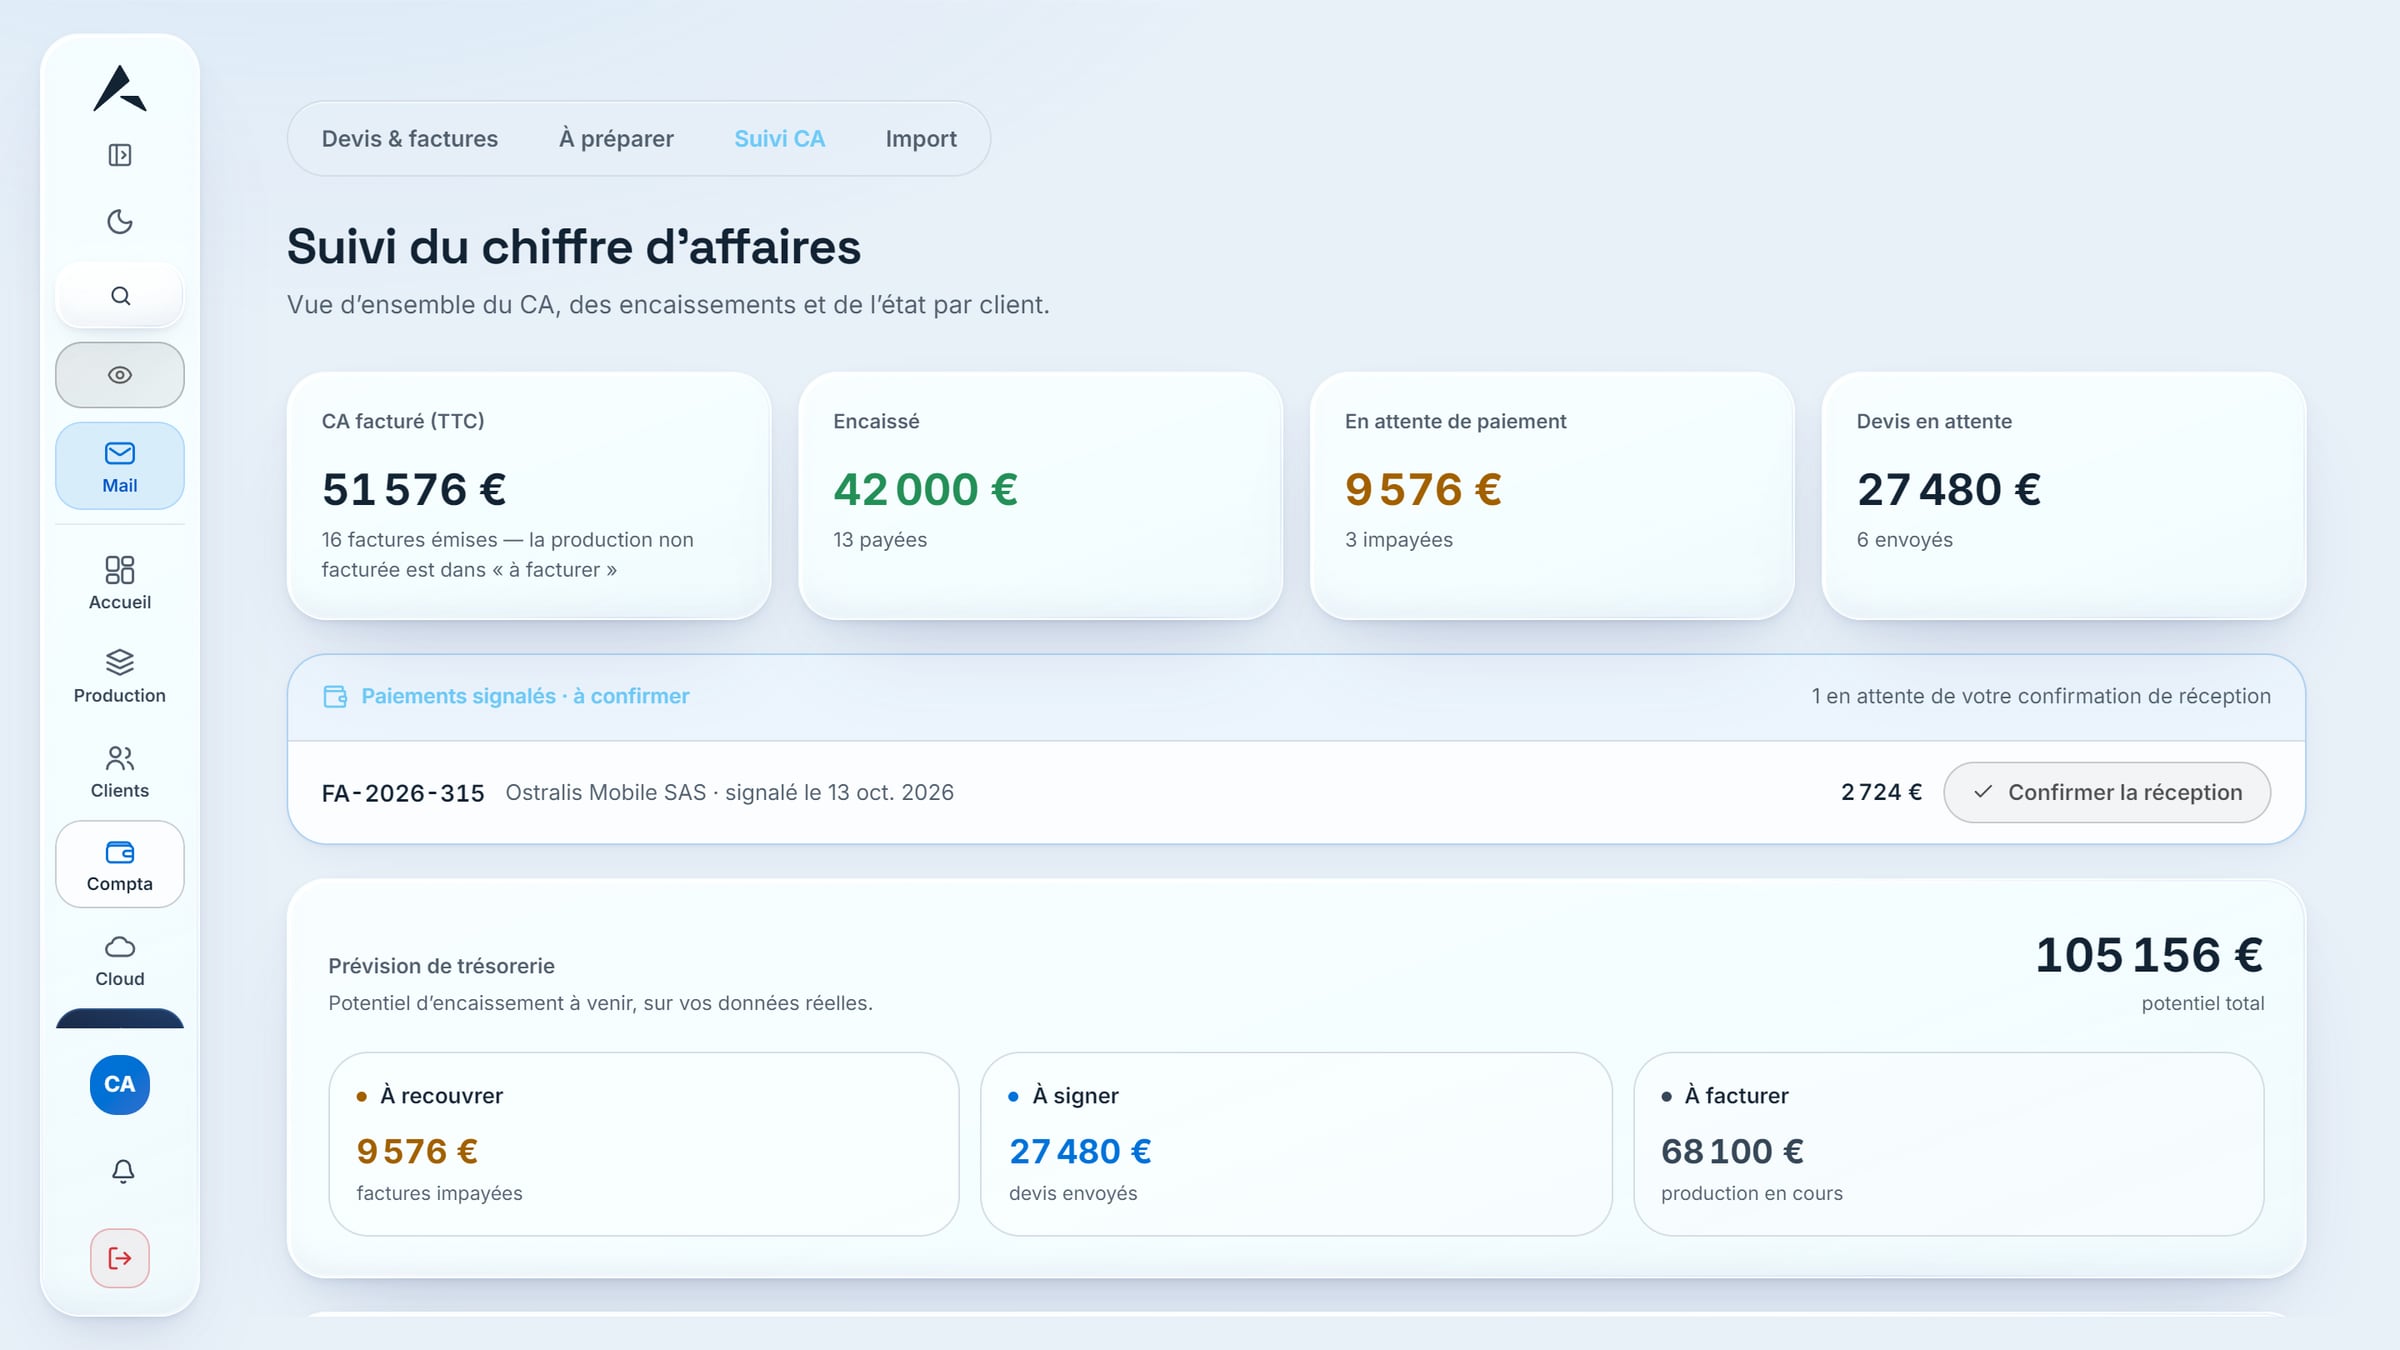Go to Accueil dashboard
This screenshot has width=2400, height=1350.
[120, 583]
